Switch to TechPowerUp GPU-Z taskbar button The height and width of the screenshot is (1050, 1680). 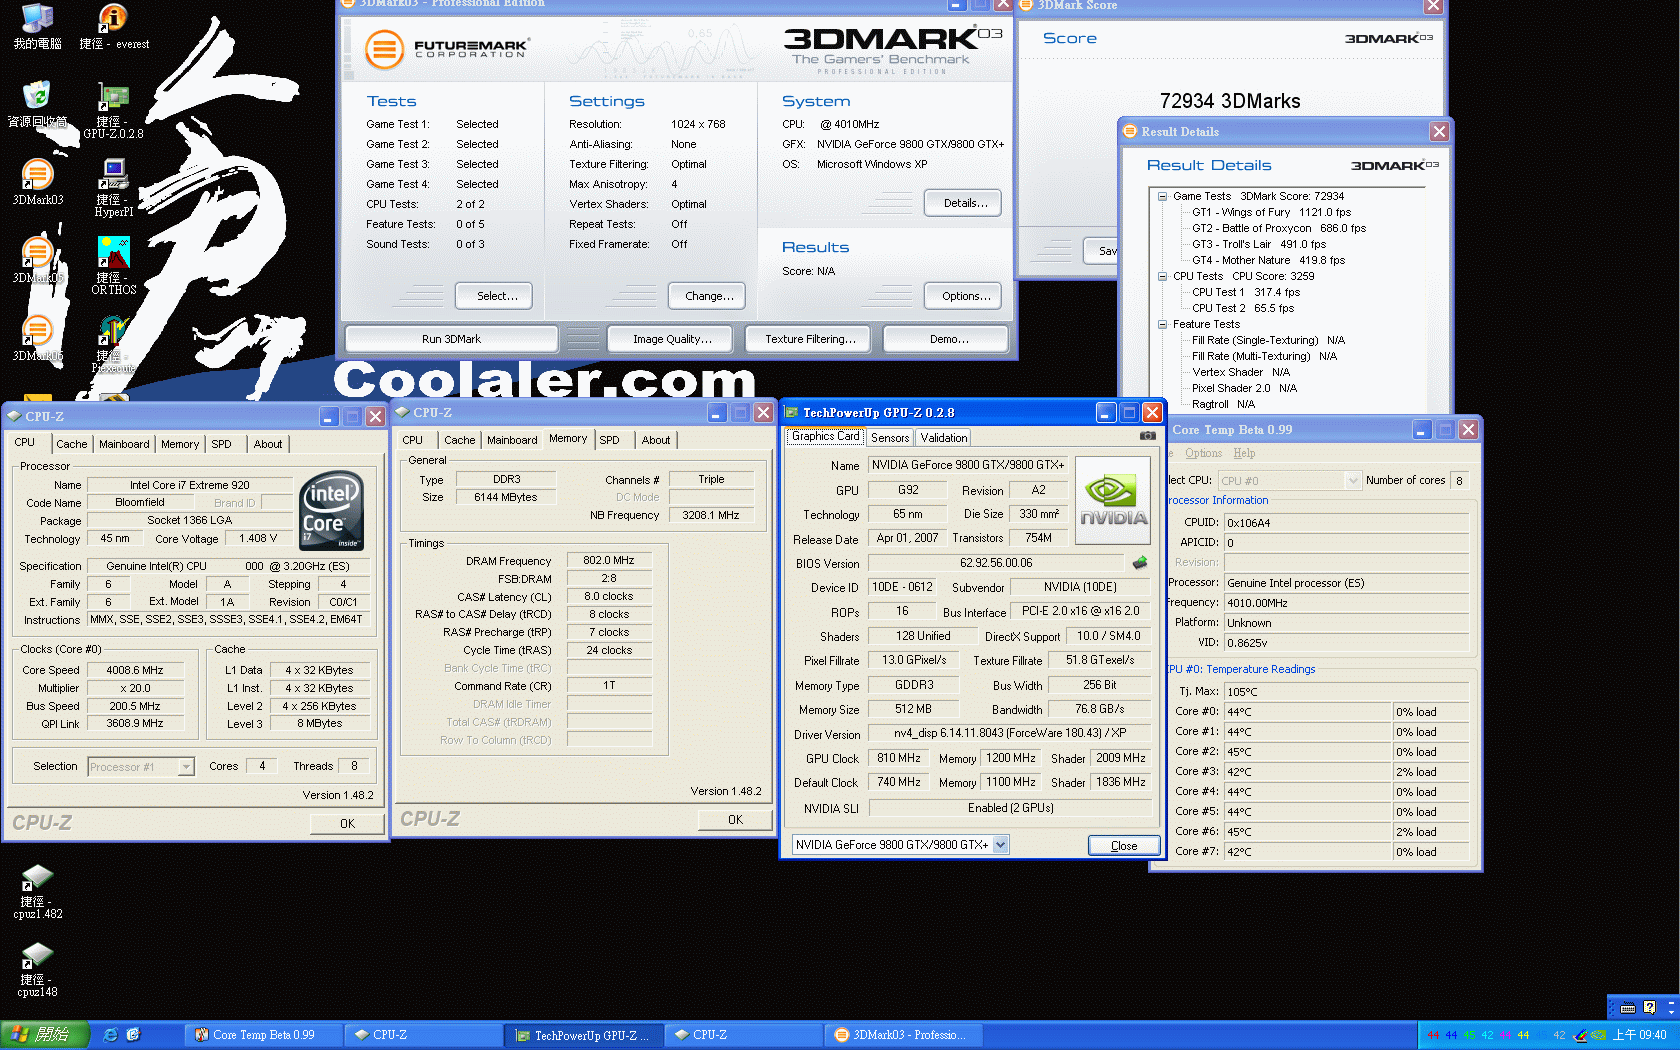pyautogui.click(x=584, y=1035)
